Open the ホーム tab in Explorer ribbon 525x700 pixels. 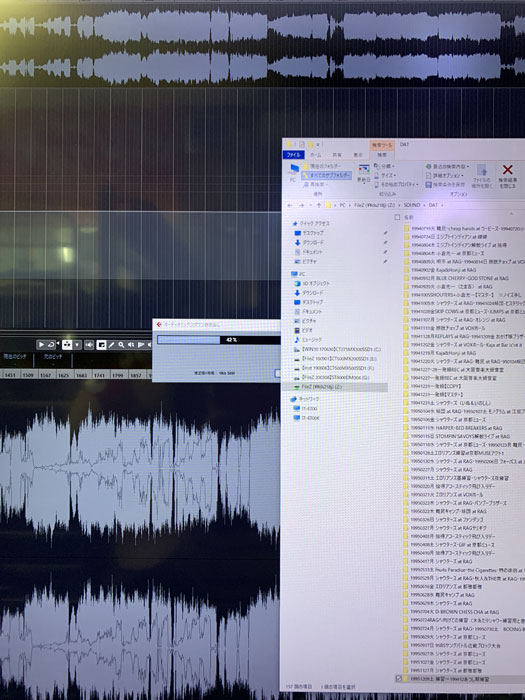point(316,154)
